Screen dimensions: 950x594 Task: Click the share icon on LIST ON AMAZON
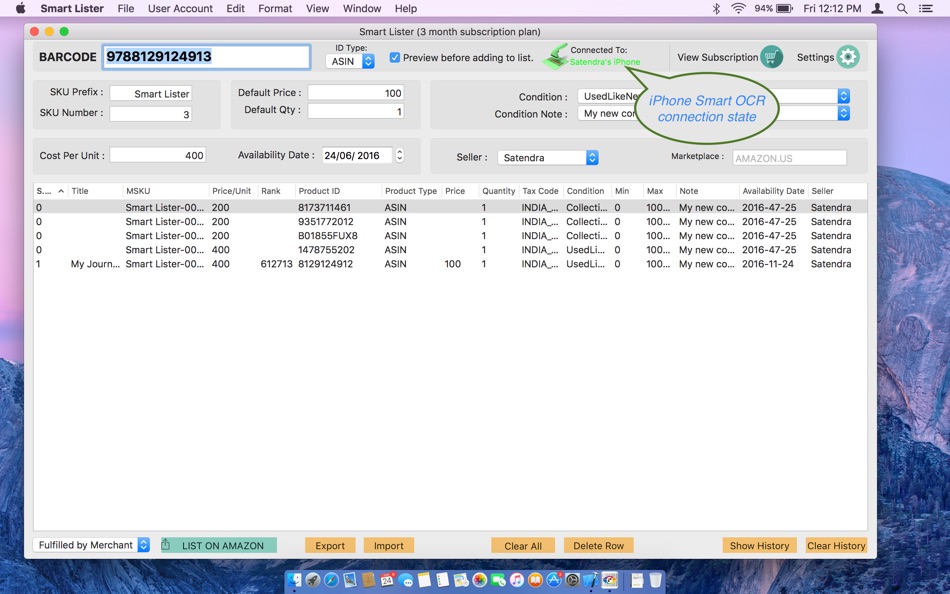pos(165,545)
